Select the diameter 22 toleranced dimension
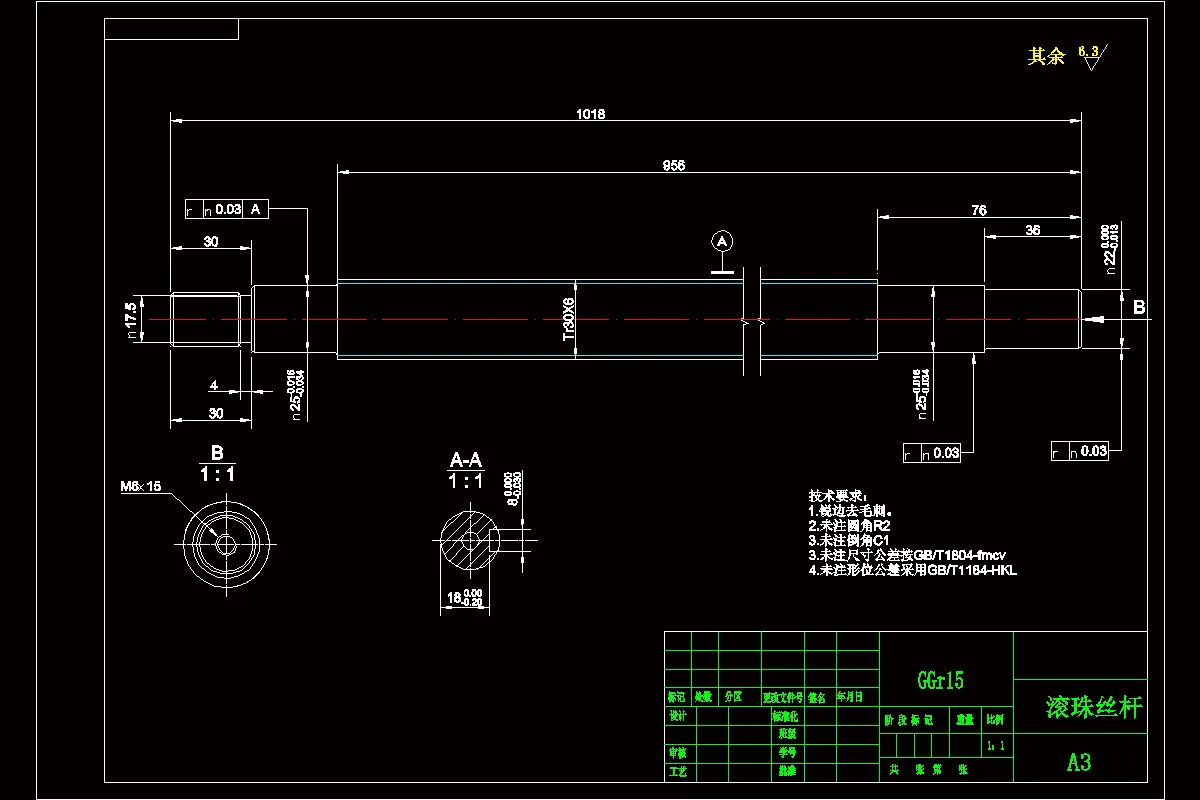 (x=1110, y=247)
